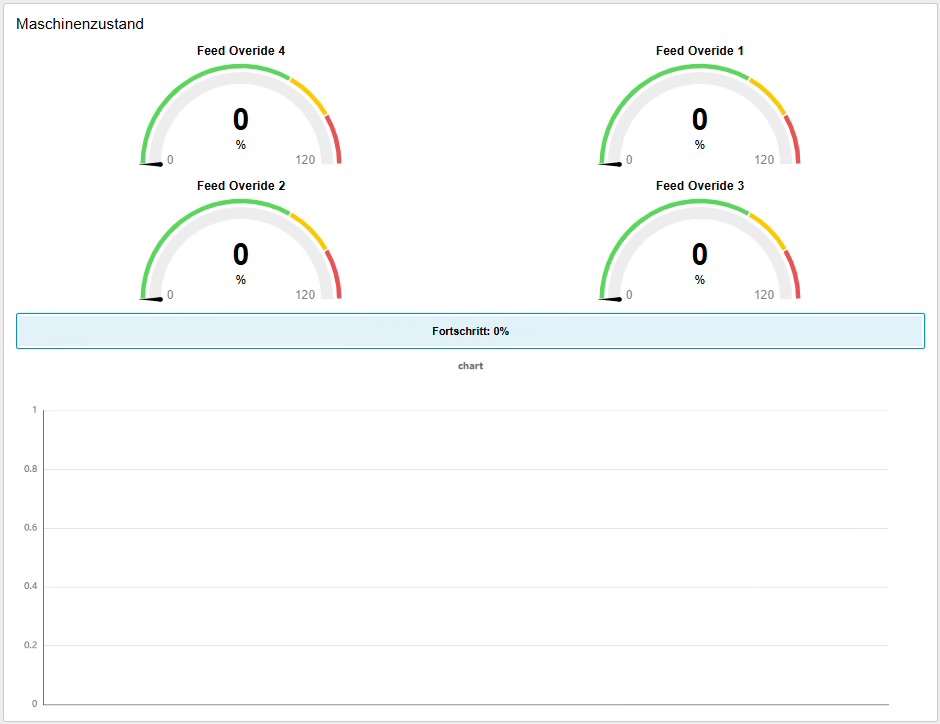Image resolution: width=940 pixels, height=724 pixels.
Task: Click yellow zone of Feed Overide 1 gauge
Action: coord(768,95)
